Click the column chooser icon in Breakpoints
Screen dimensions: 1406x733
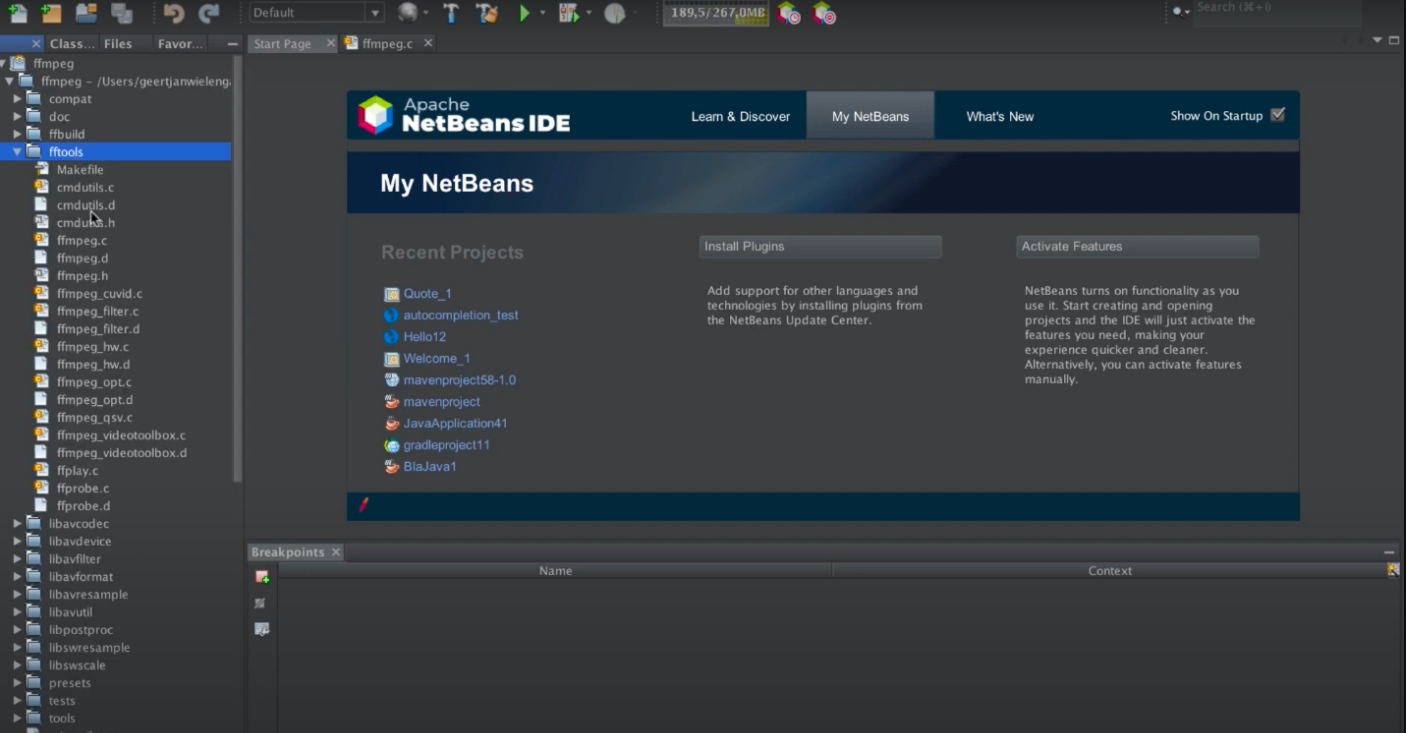pos(1393,570)
